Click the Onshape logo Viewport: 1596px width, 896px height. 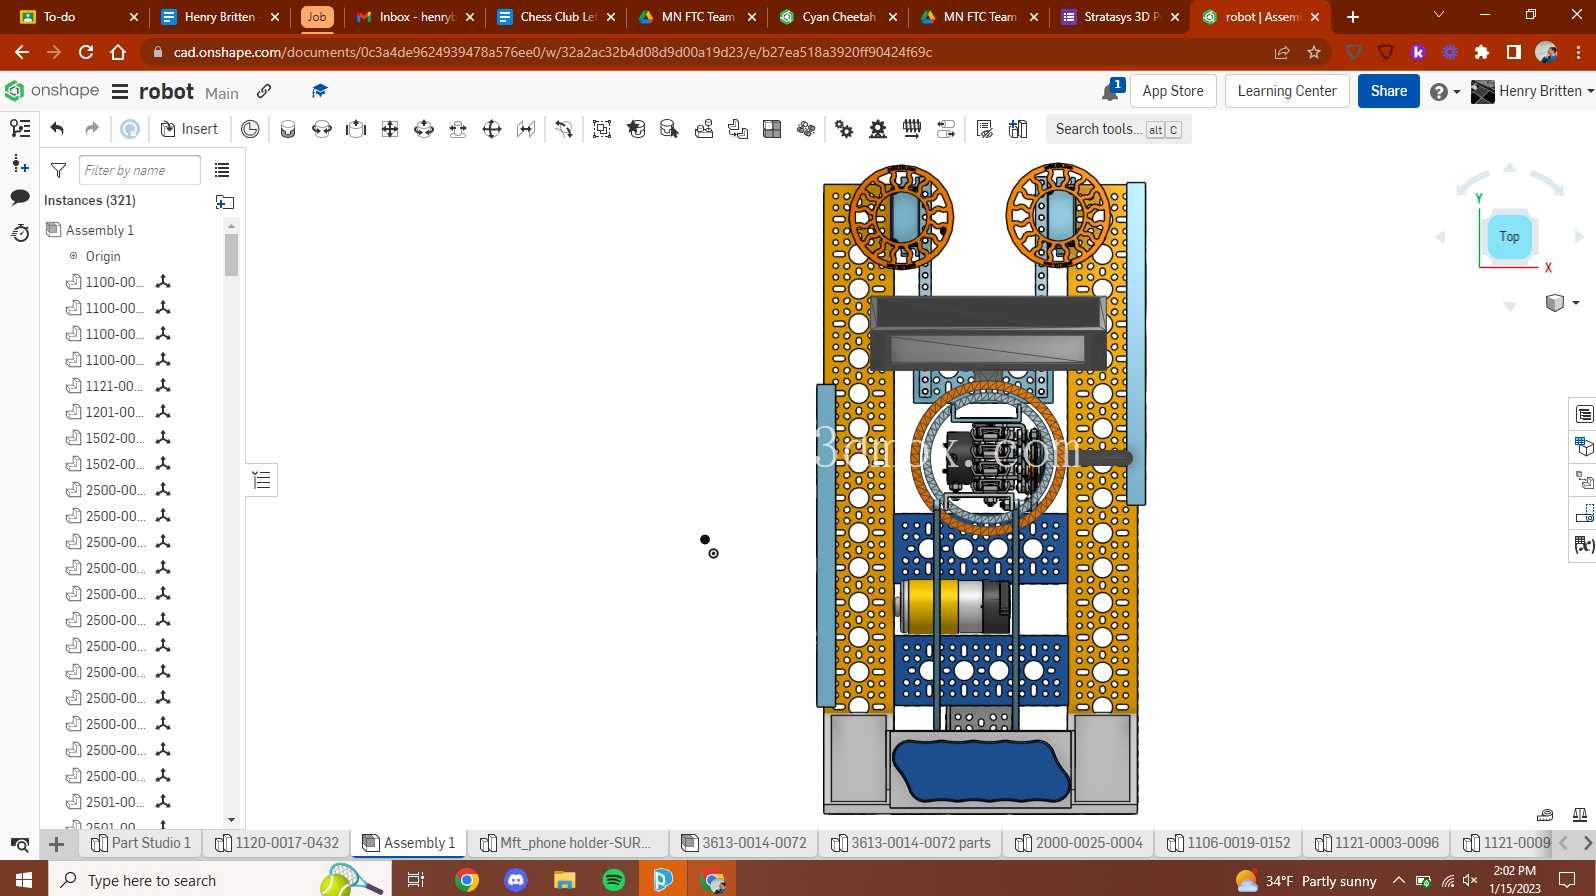point(52,91)
